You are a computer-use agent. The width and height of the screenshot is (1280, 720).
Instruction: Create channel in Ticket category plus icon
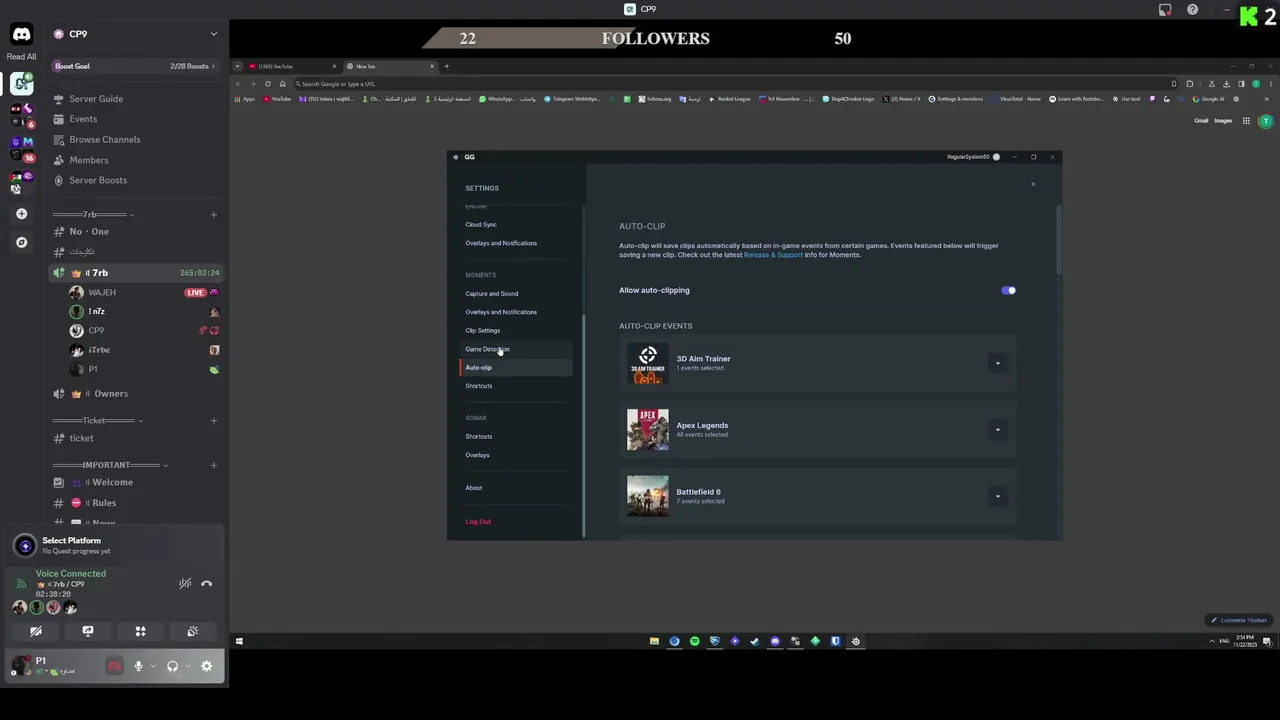pyautogui.click(x=213, y=421)
